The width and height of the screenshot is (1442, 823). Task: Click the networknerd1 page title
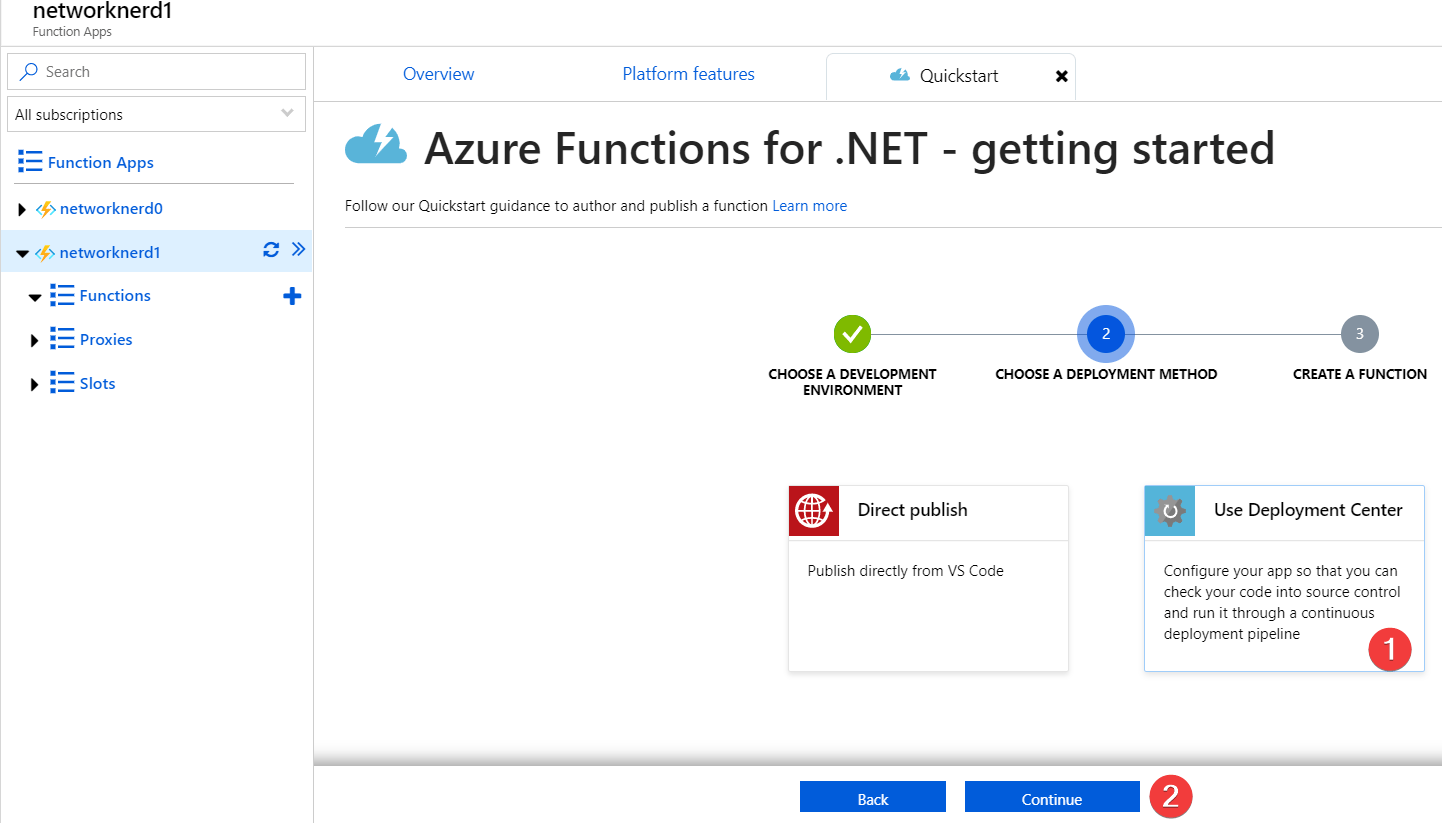[102, 11]
